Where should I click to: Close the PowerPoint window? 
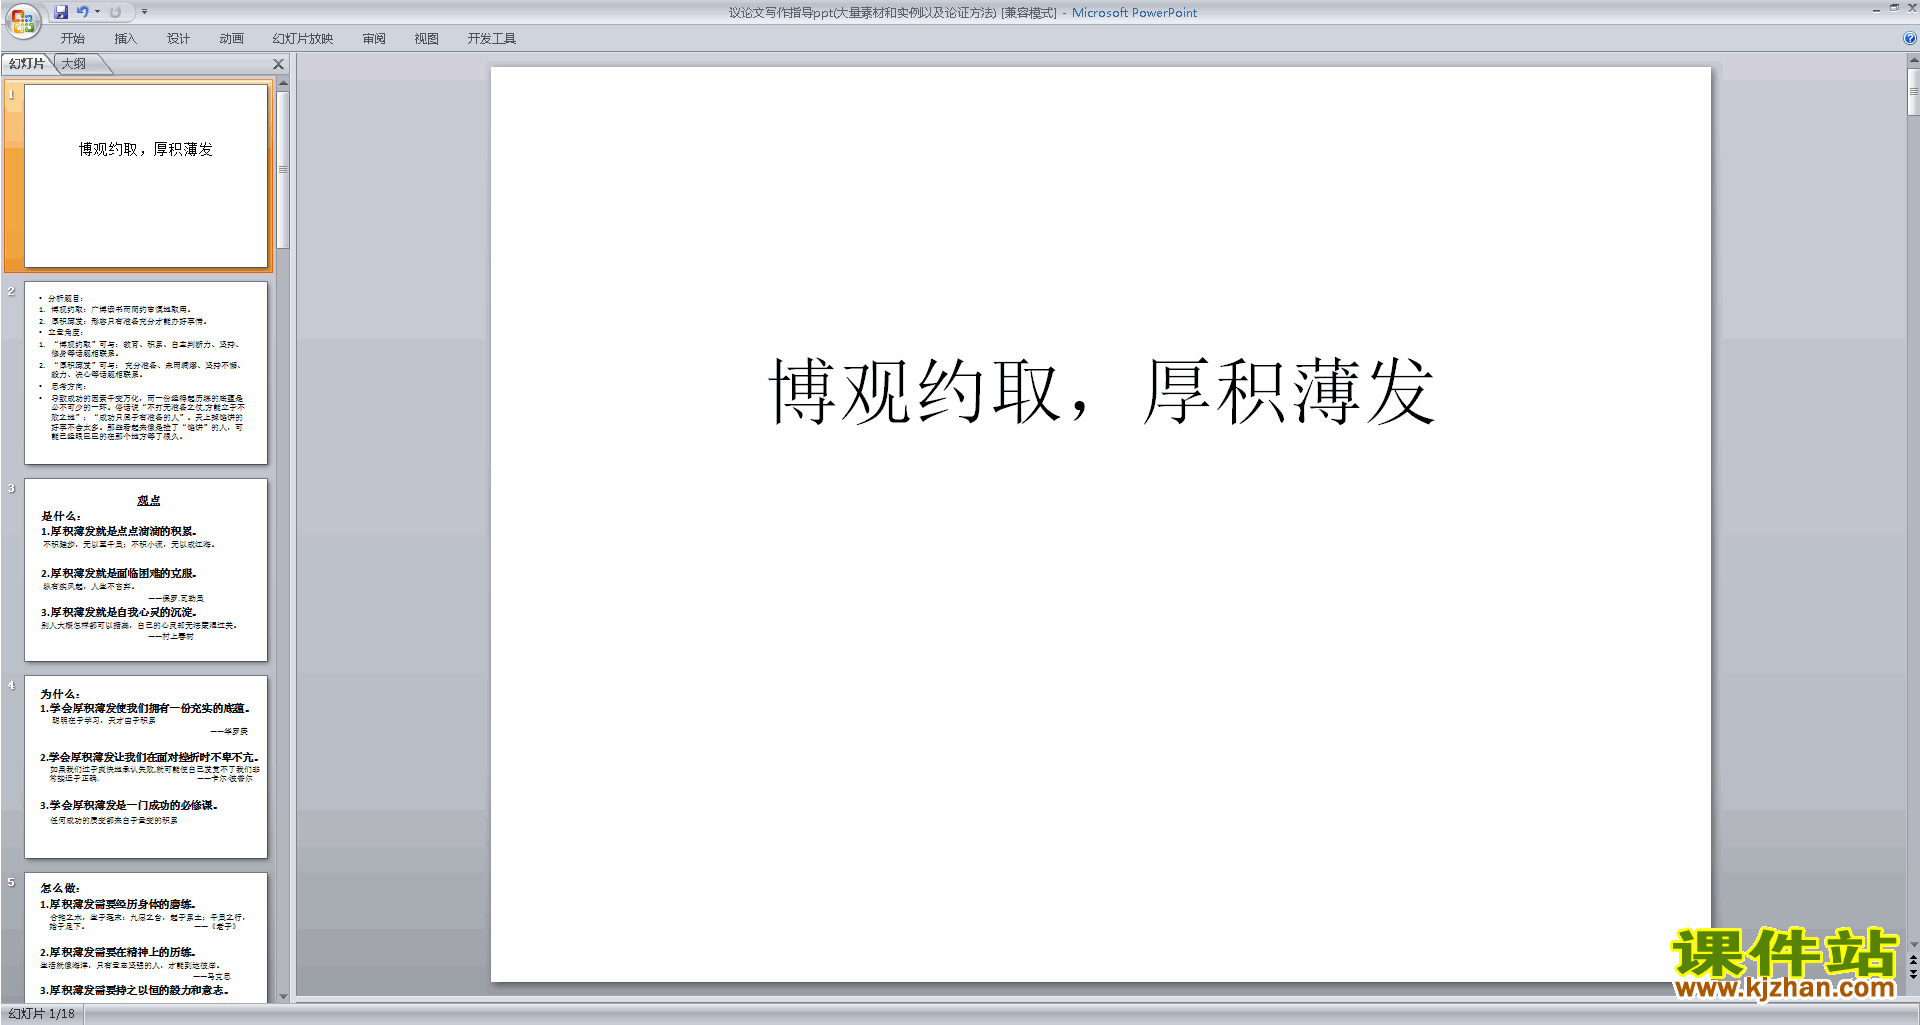point(1912,8)
